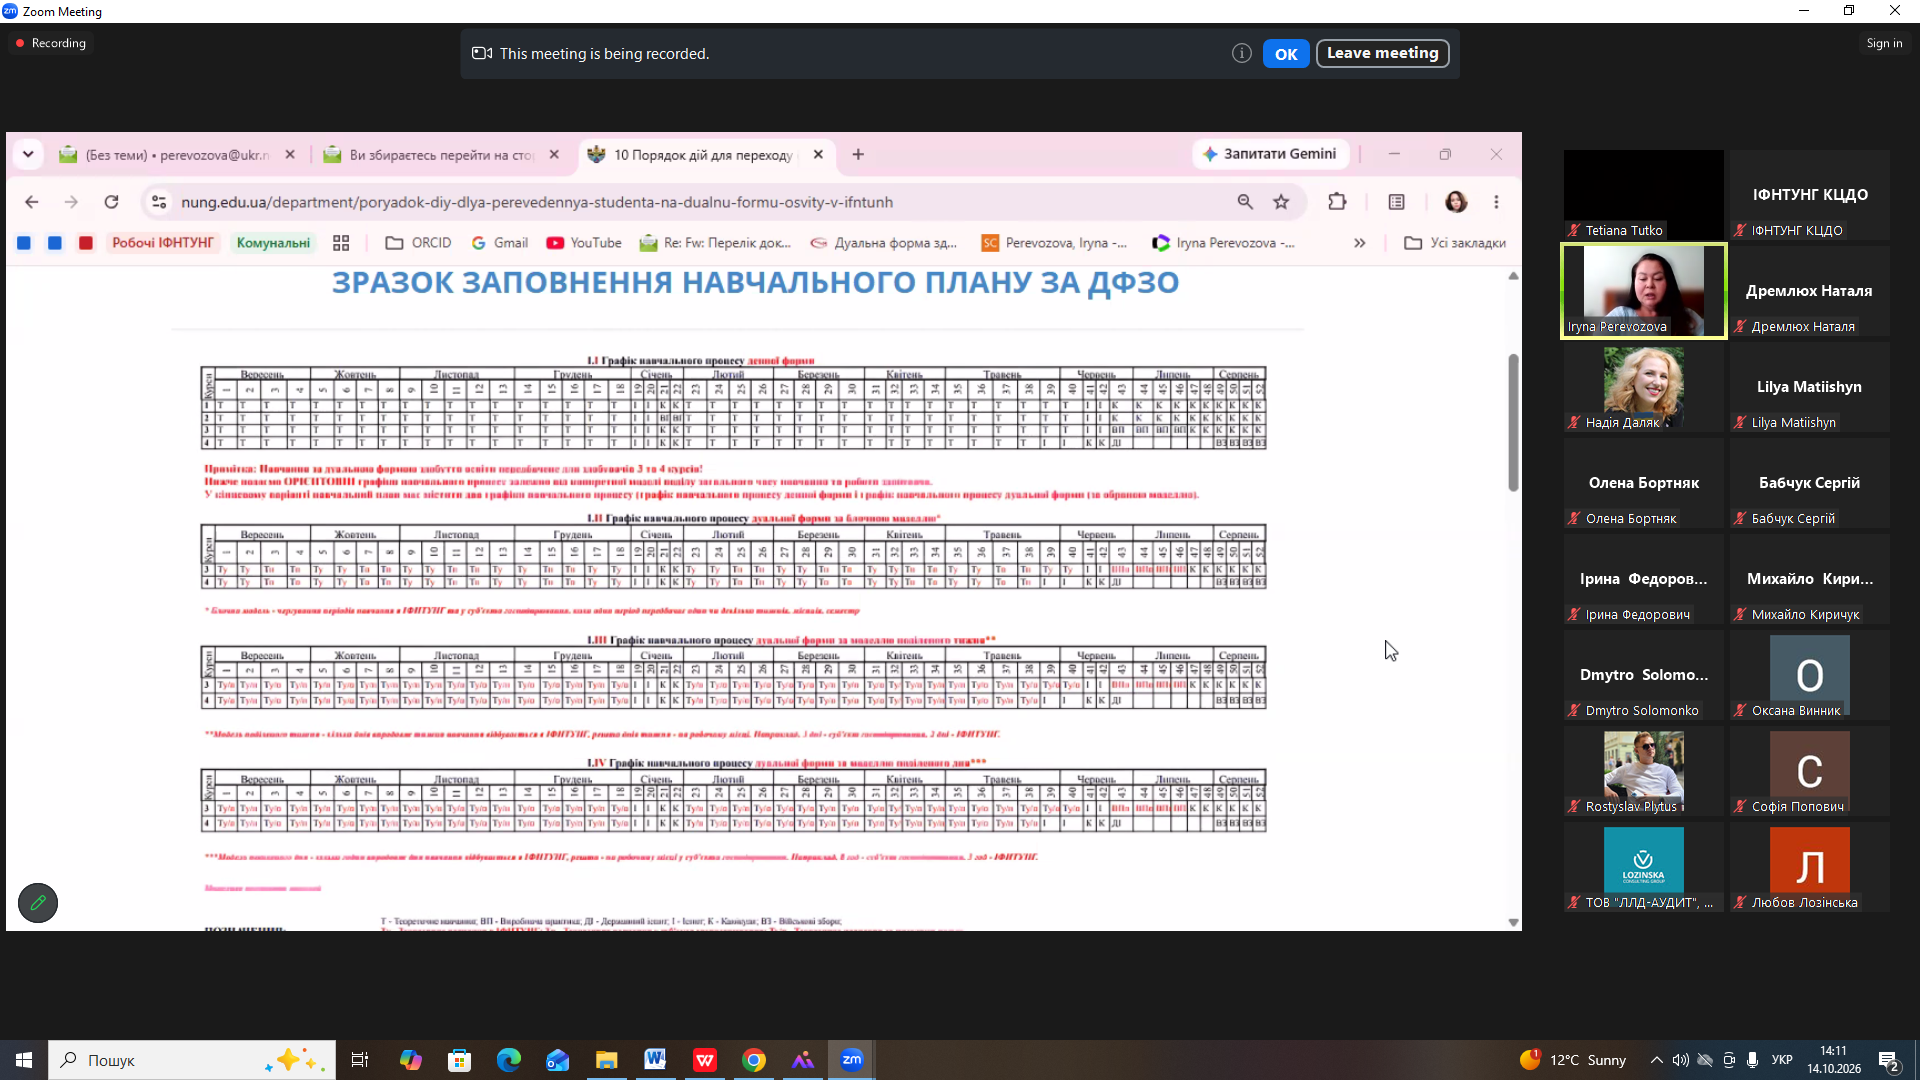This screenshot has width=1920, height=1080.
Task: Open Google Chrome from the taskbar
Action: tap(754, 1060)
